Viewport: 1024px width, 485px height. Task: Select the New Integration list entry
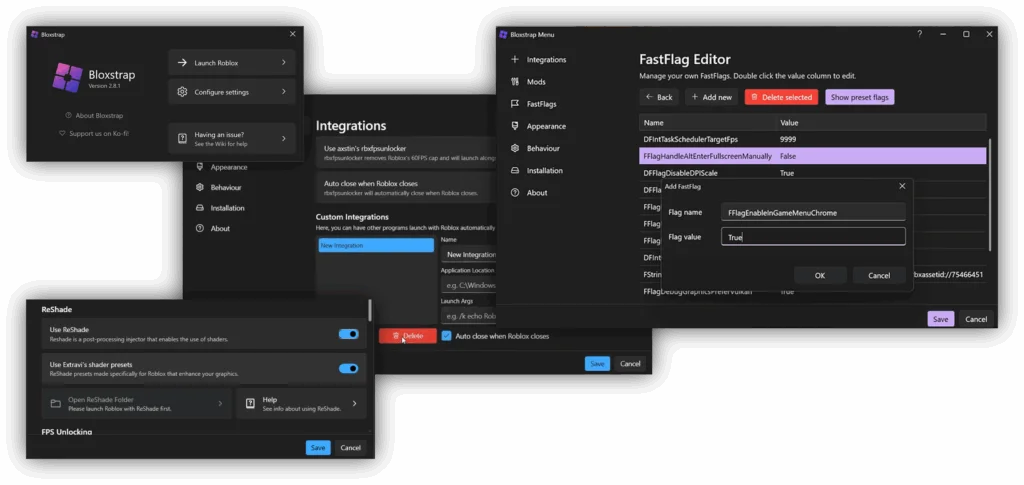[376, 245]
